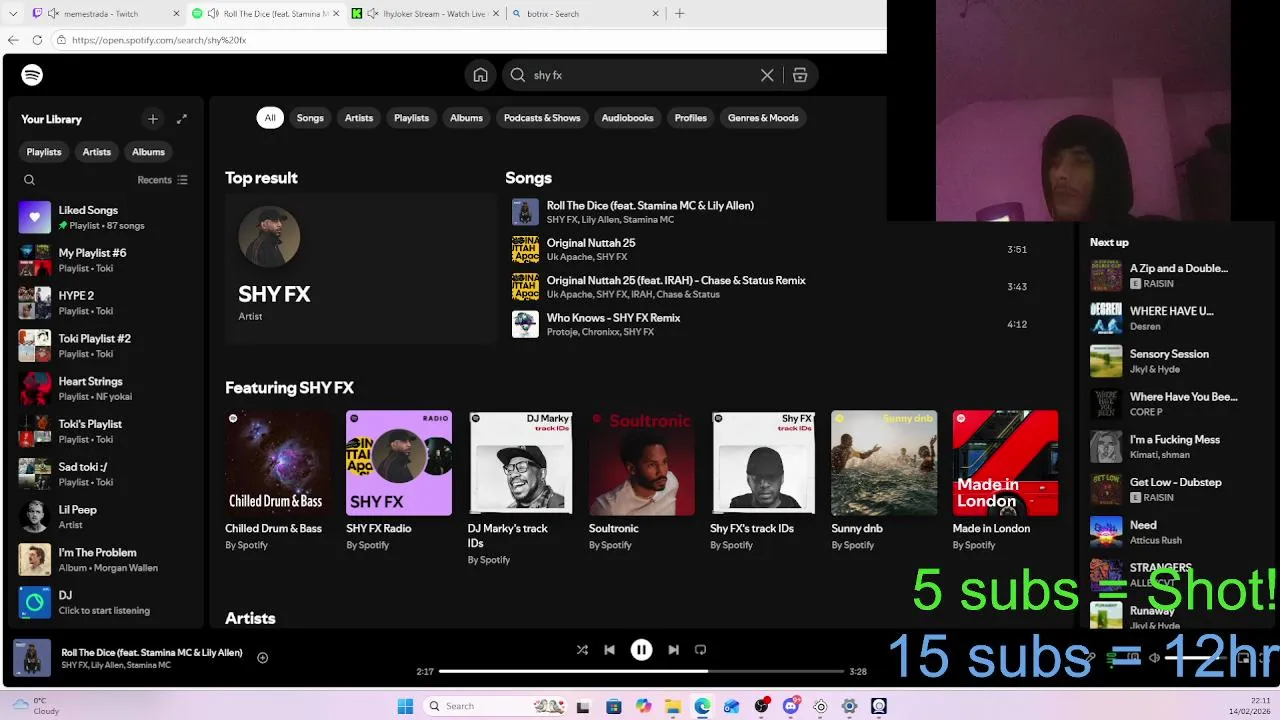This screenshot has height=720, width=1280.
Task: Select the Playlists search filter
Action: pyautogui.click(x=411, y=118)
